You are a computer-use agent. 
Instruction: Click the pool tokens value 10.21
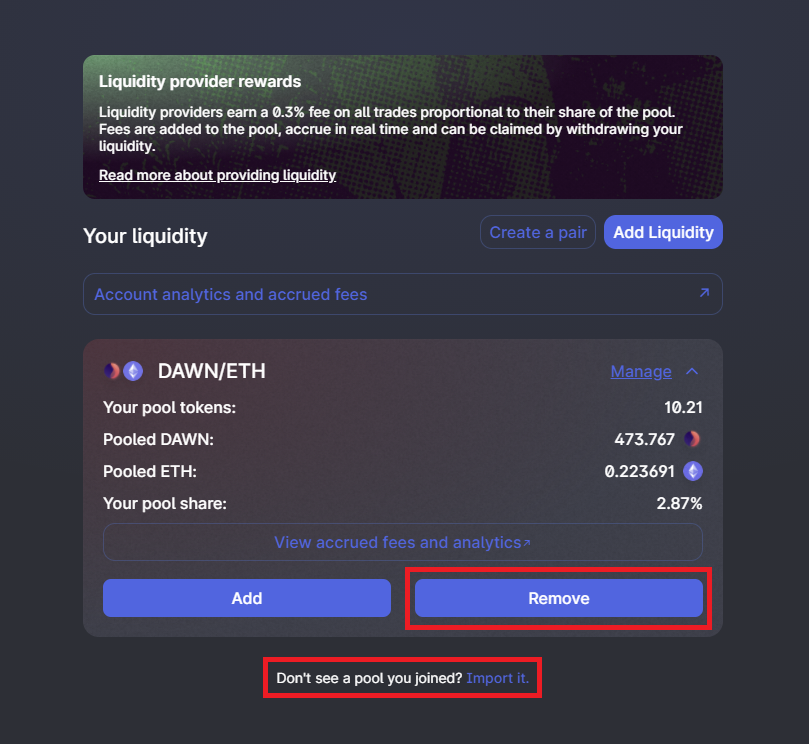pos(683,408)
